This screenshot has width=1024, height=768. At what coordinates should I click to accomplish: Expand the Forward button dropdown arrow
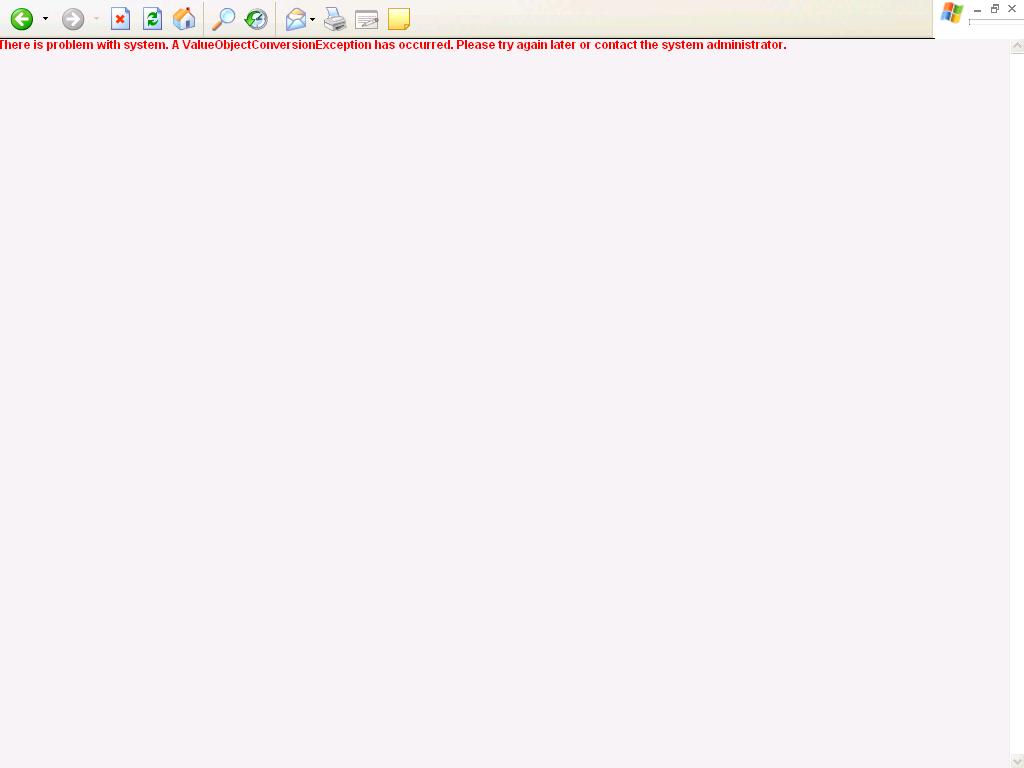tap(96, 19)
